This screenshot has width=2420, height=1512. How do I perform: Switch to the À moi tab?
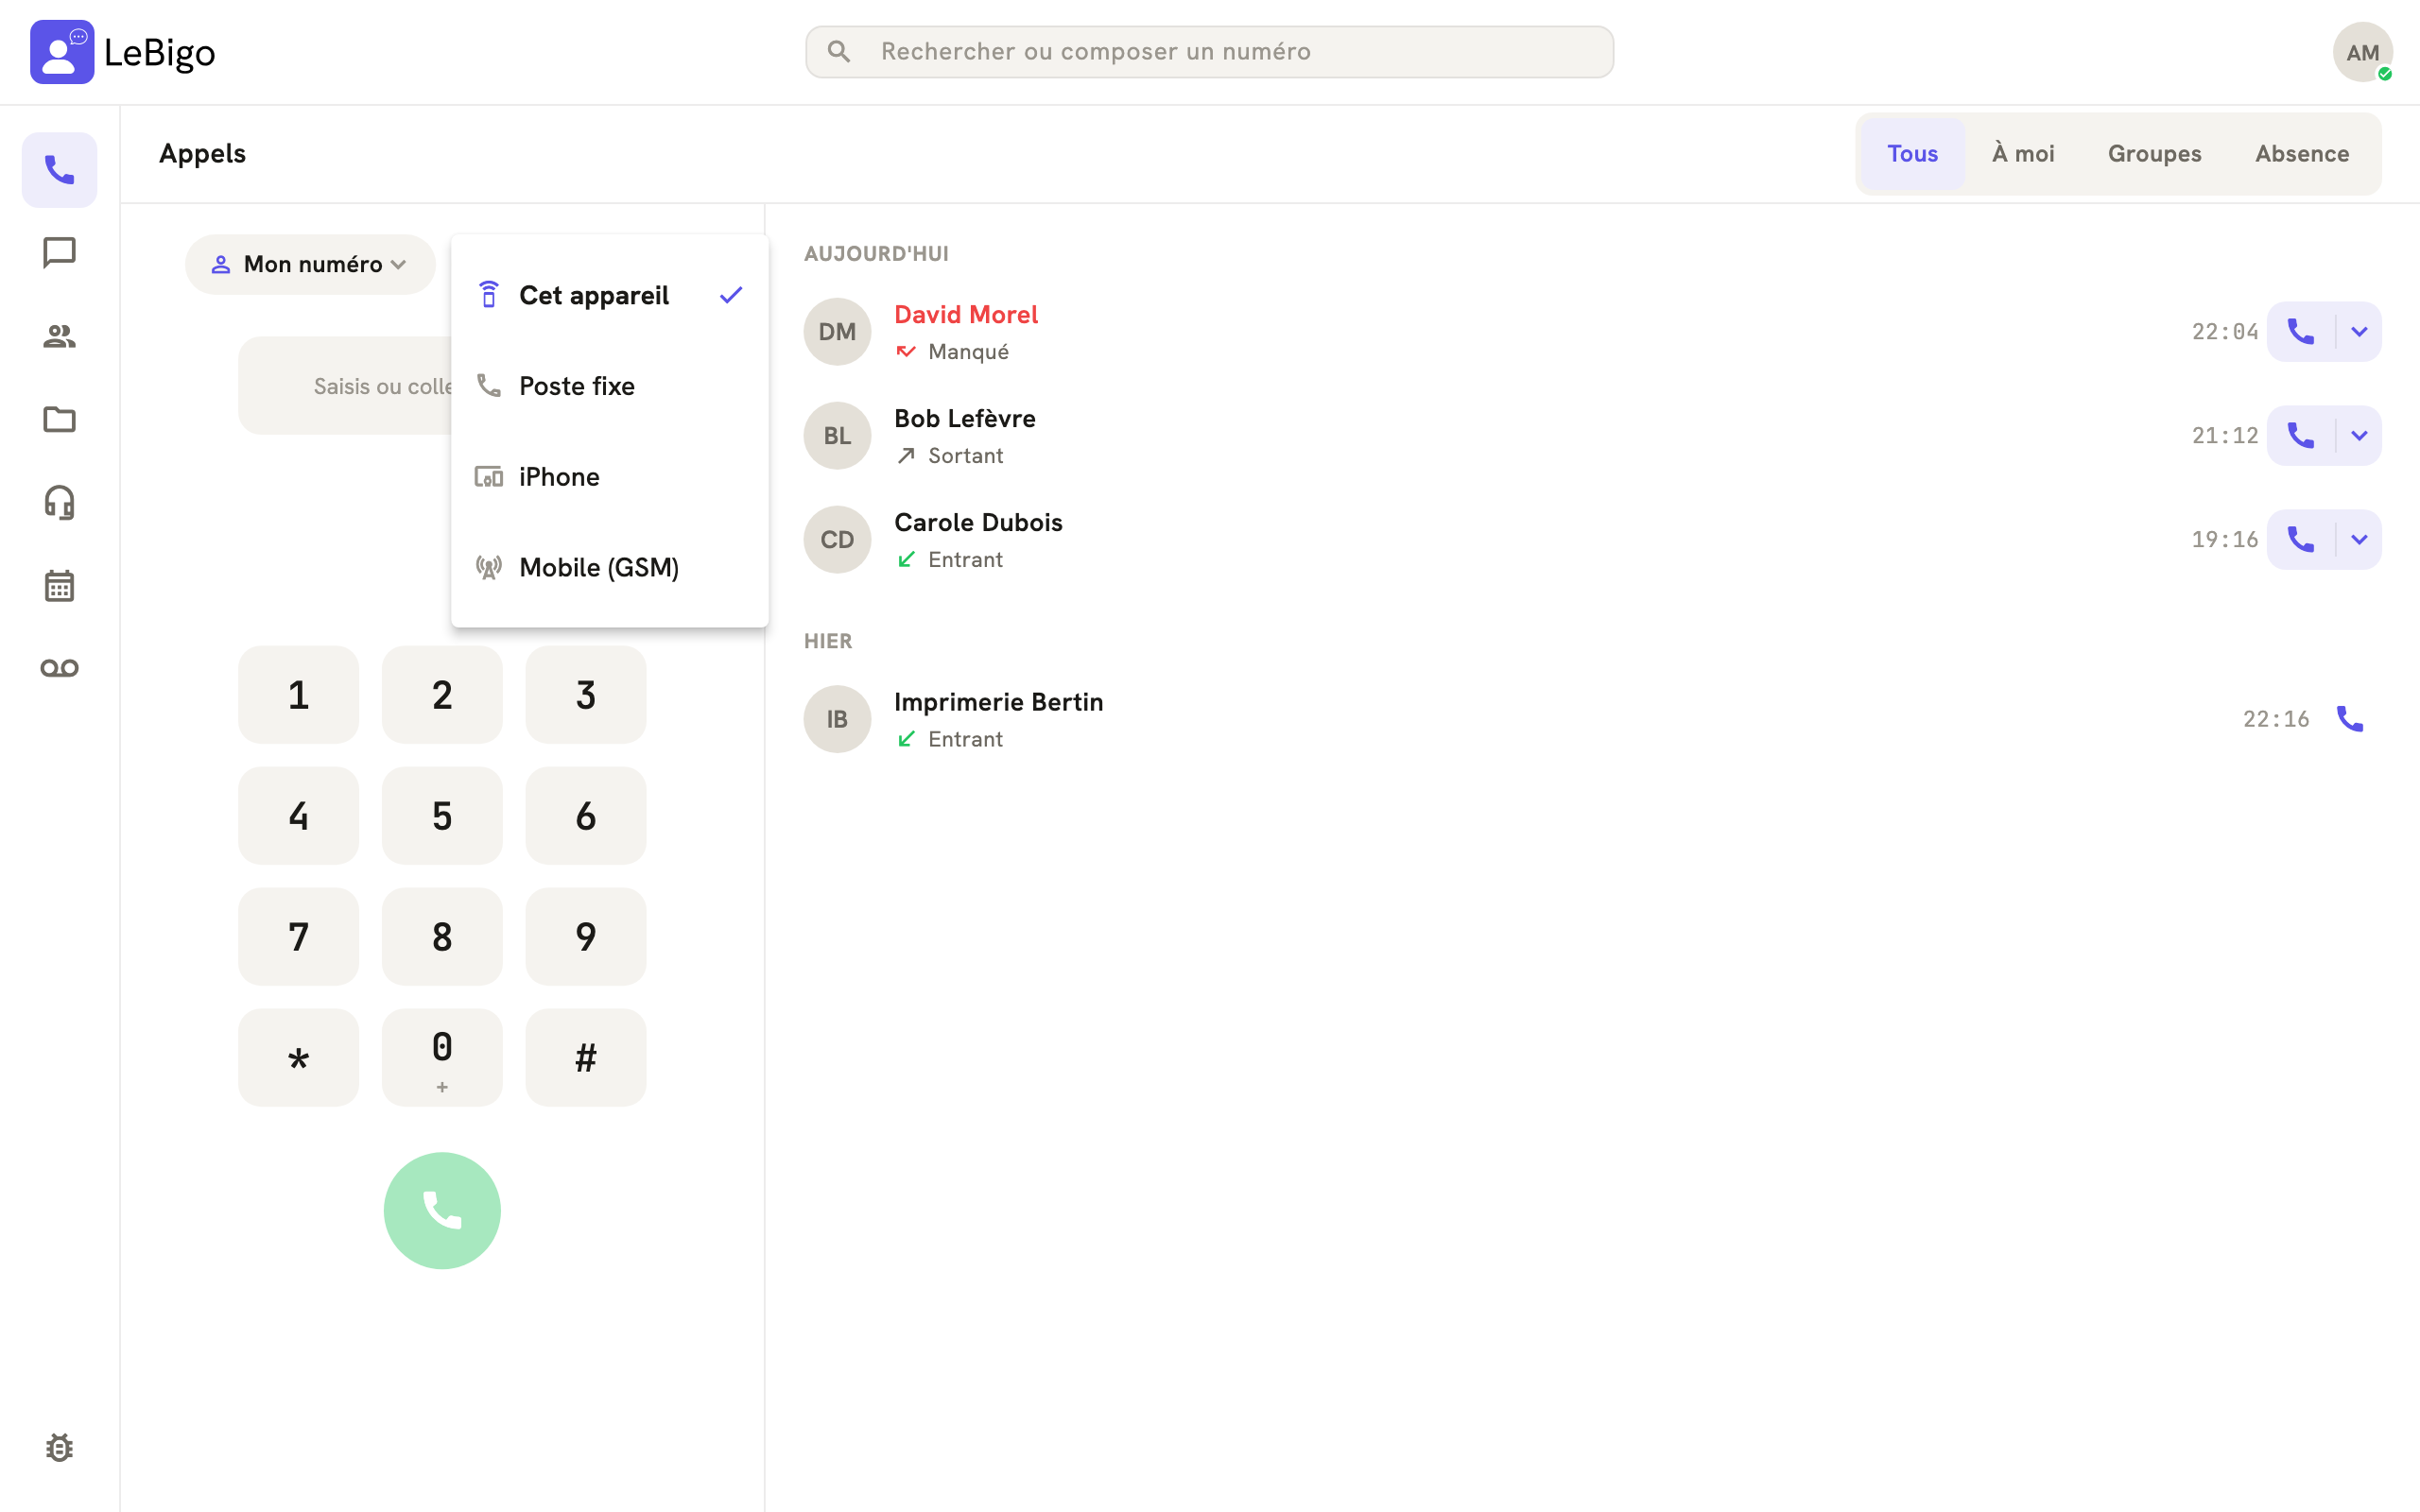pyautogui.click(x=2022, y=154)
